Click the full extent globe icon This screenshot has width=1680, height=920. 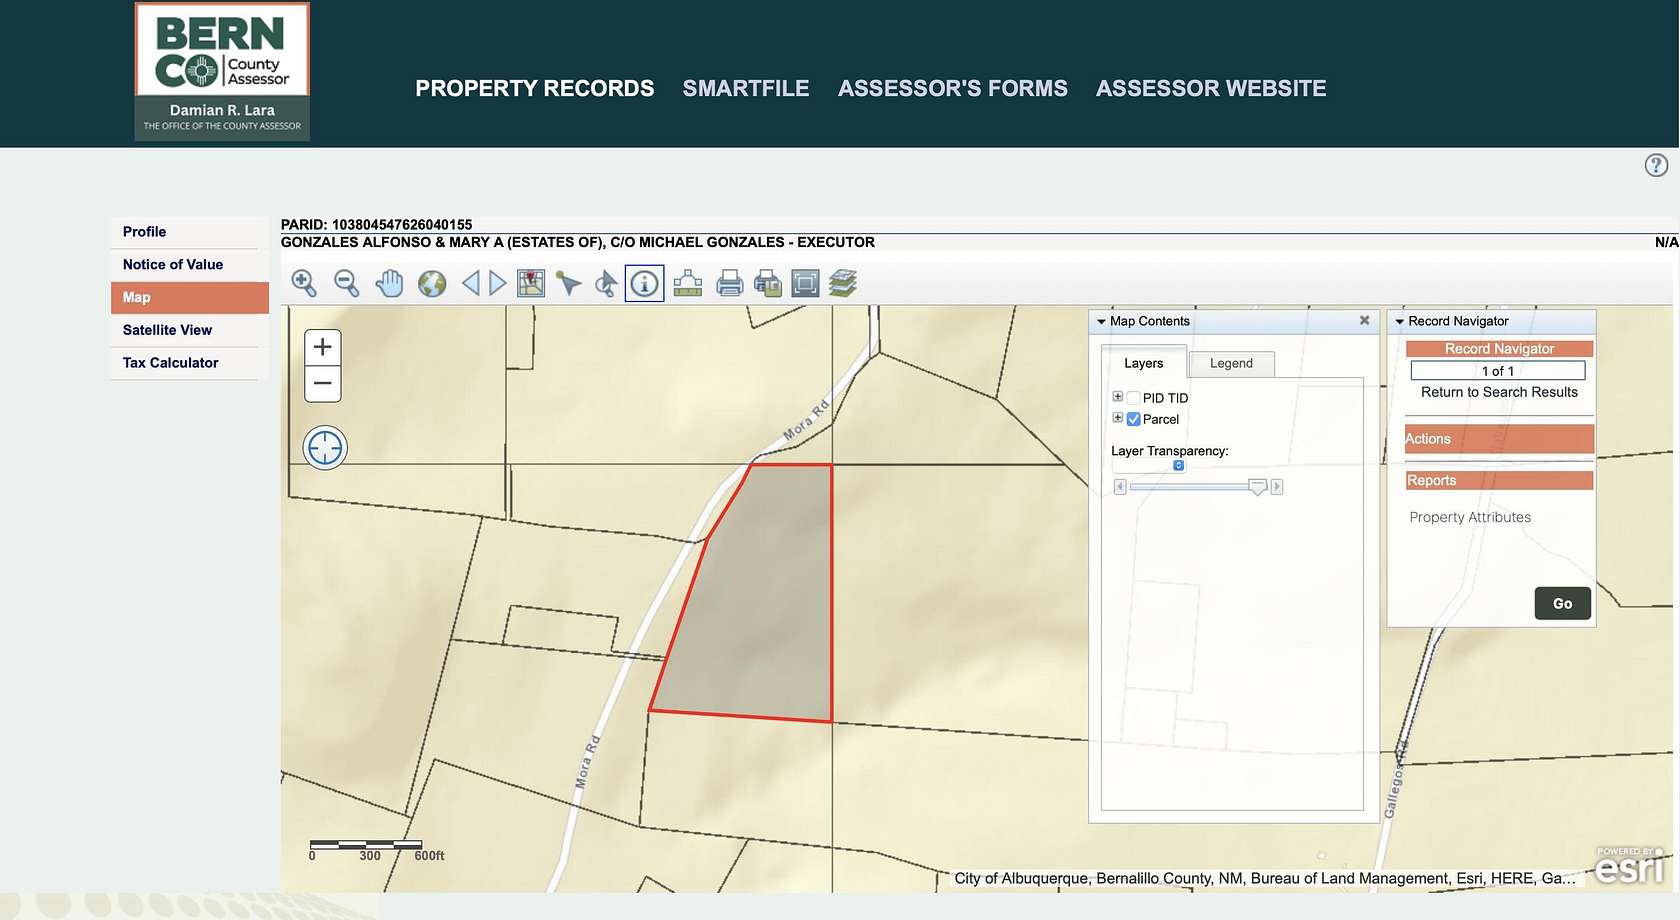pyautogui.click(x=431, y=283)
